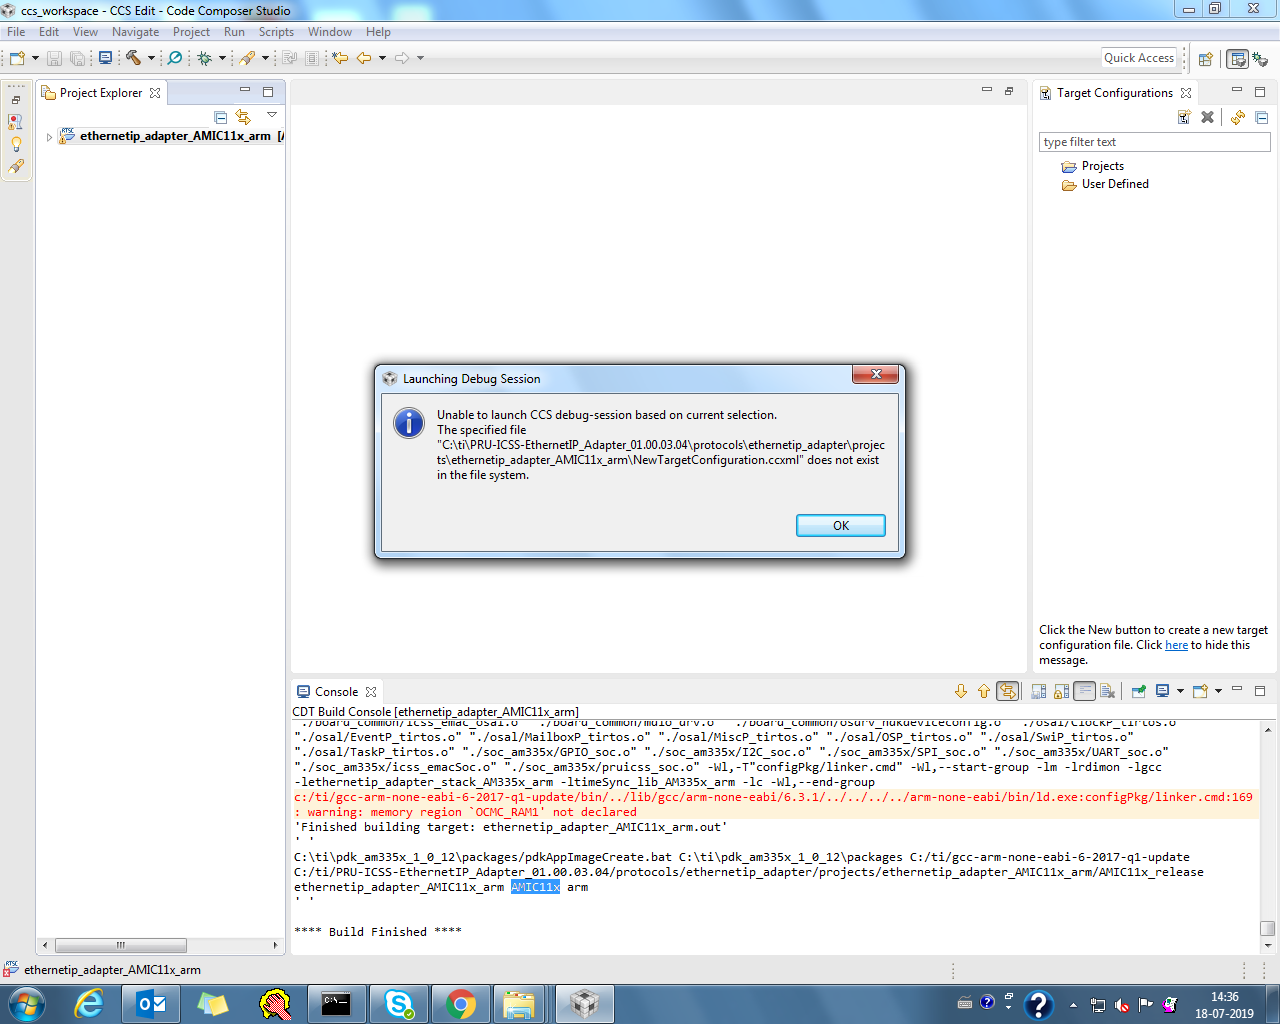Open Google Chrome from the taskbar
Image resolution: width=1280 pixels, height=1024 pixels.
[461, 1004]
